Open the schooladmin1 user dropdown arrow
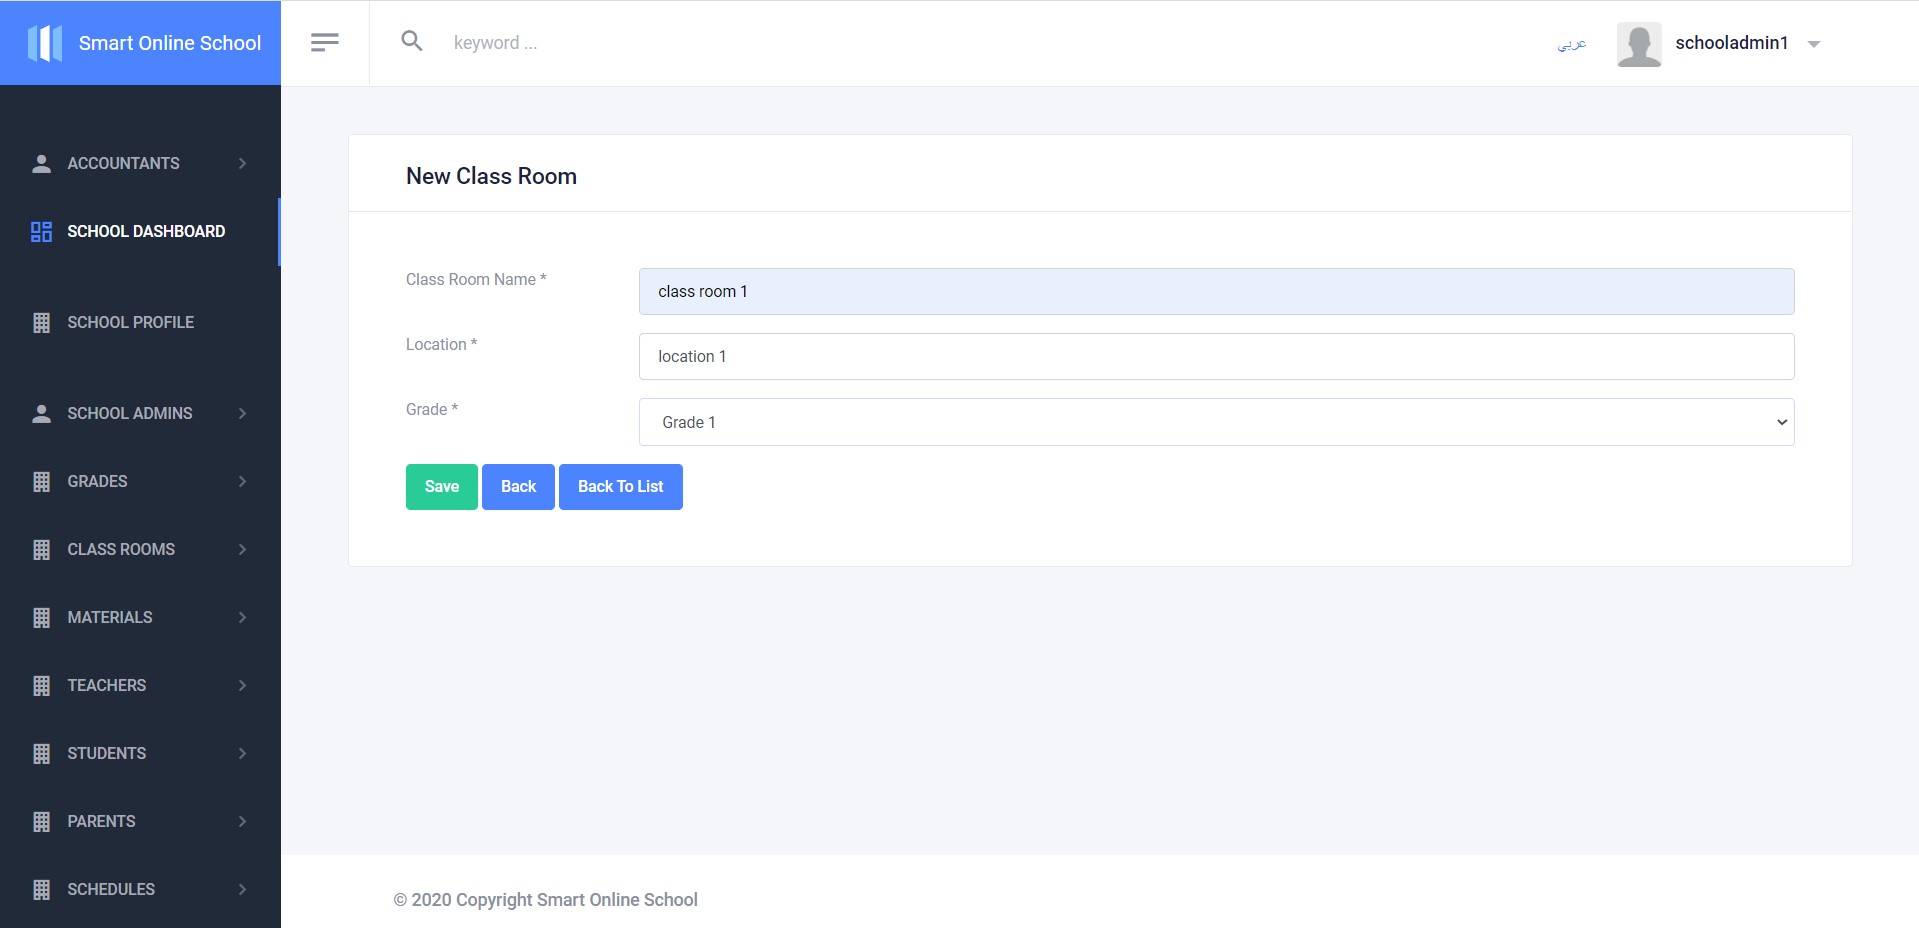 tap(1814, 44)
